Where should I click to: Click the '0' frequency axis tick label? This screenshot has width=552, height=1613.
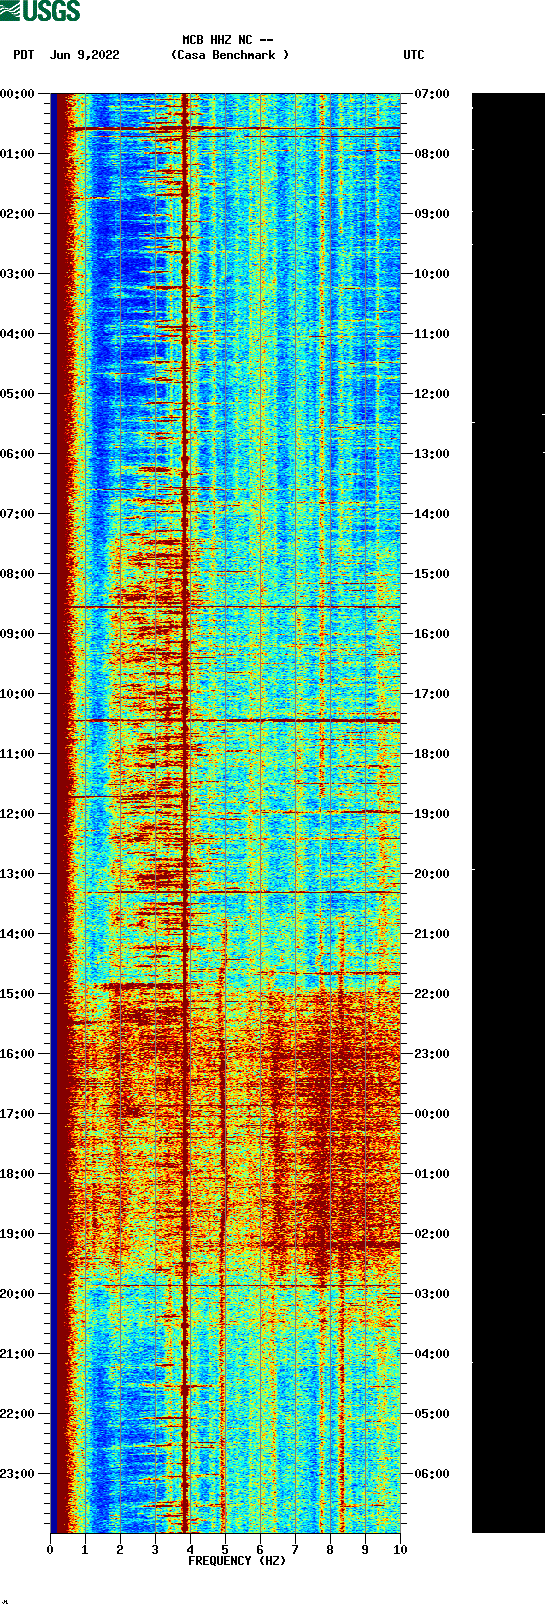point(50,1549)
